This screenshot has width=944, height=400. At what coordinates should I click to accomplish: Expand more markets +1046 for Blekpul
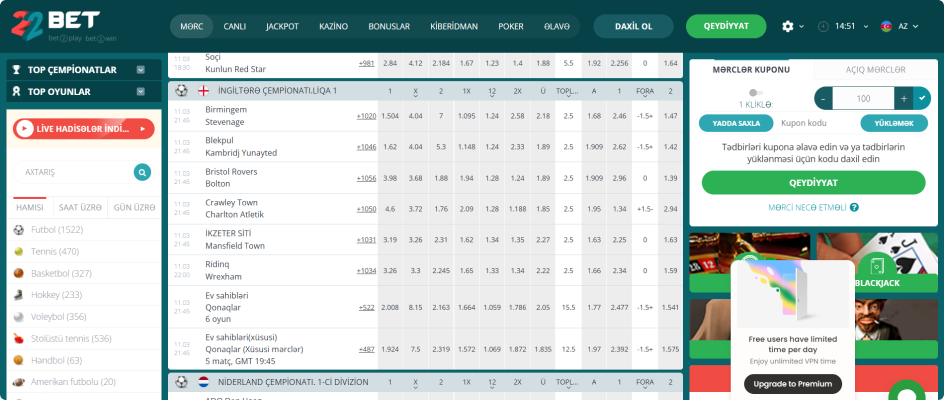[366, 147]
